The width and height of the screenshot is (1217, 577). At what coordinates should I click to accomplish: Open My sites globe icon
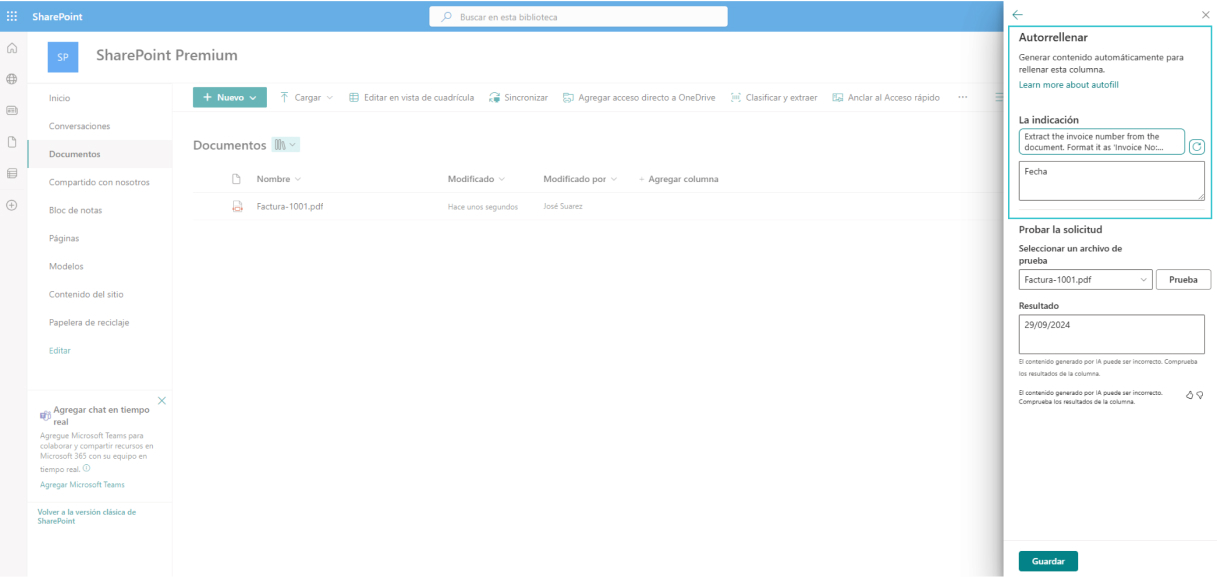tap(12, 79)
